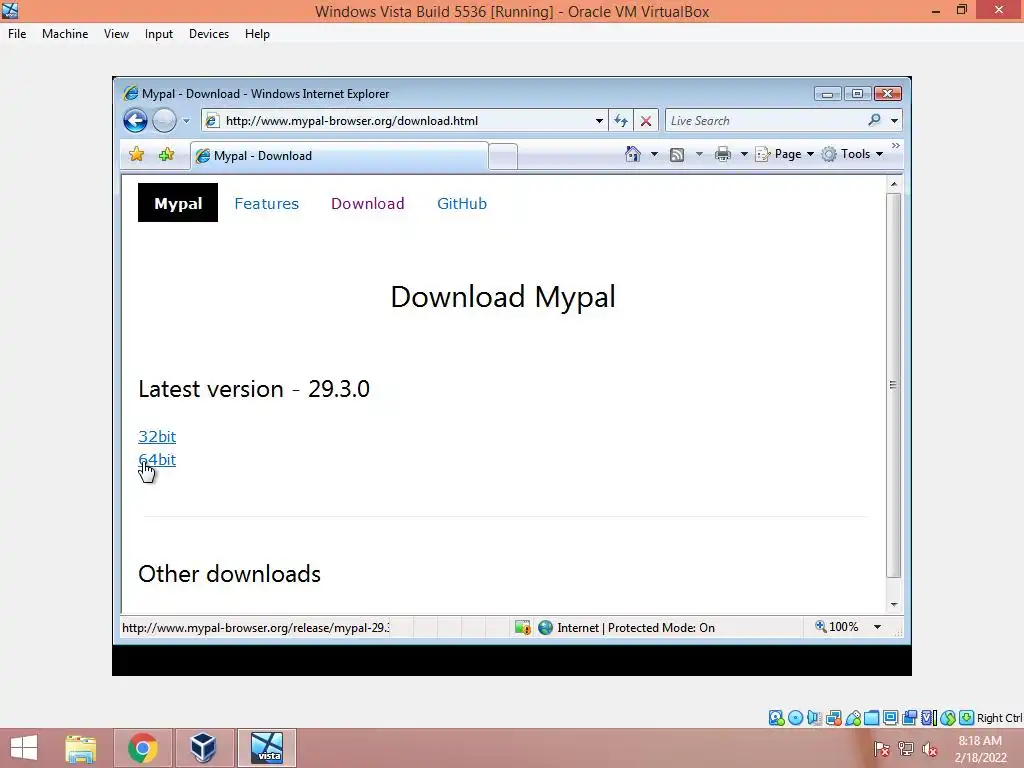Click VirtualBox mouse integration indicator

[x=948, y=718]
